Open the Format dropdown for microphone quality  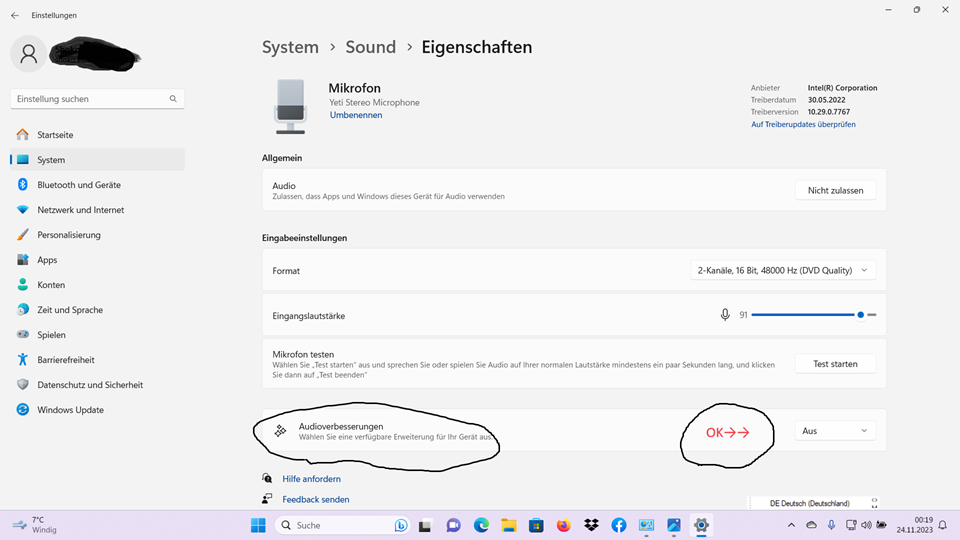pos(783,270)
